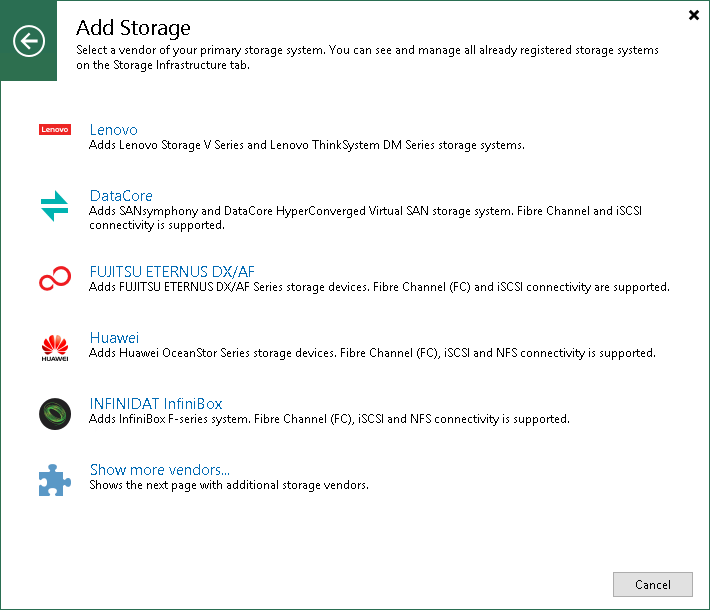The width and height of the screenshot is (710, 610).
Task: Click the blue puzzle piece icon
Action: point(54,479)
